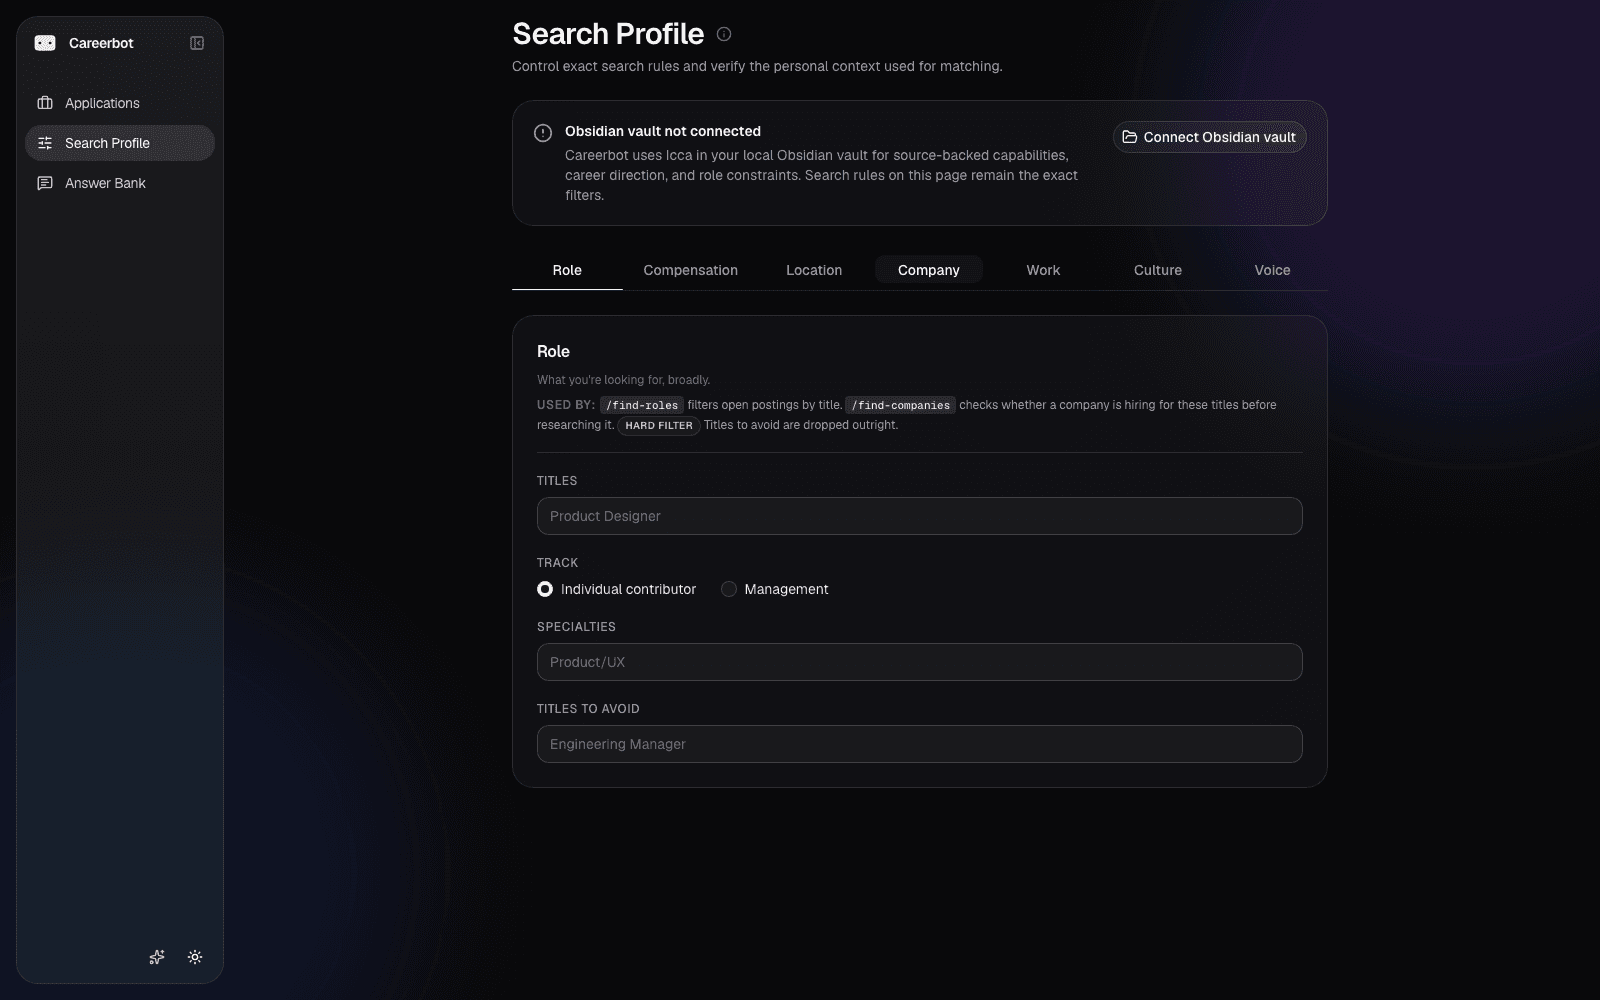The image size is (1600, 1000).
Task: Click the Answer Bank message icon
Action: [x=45, y=183]
